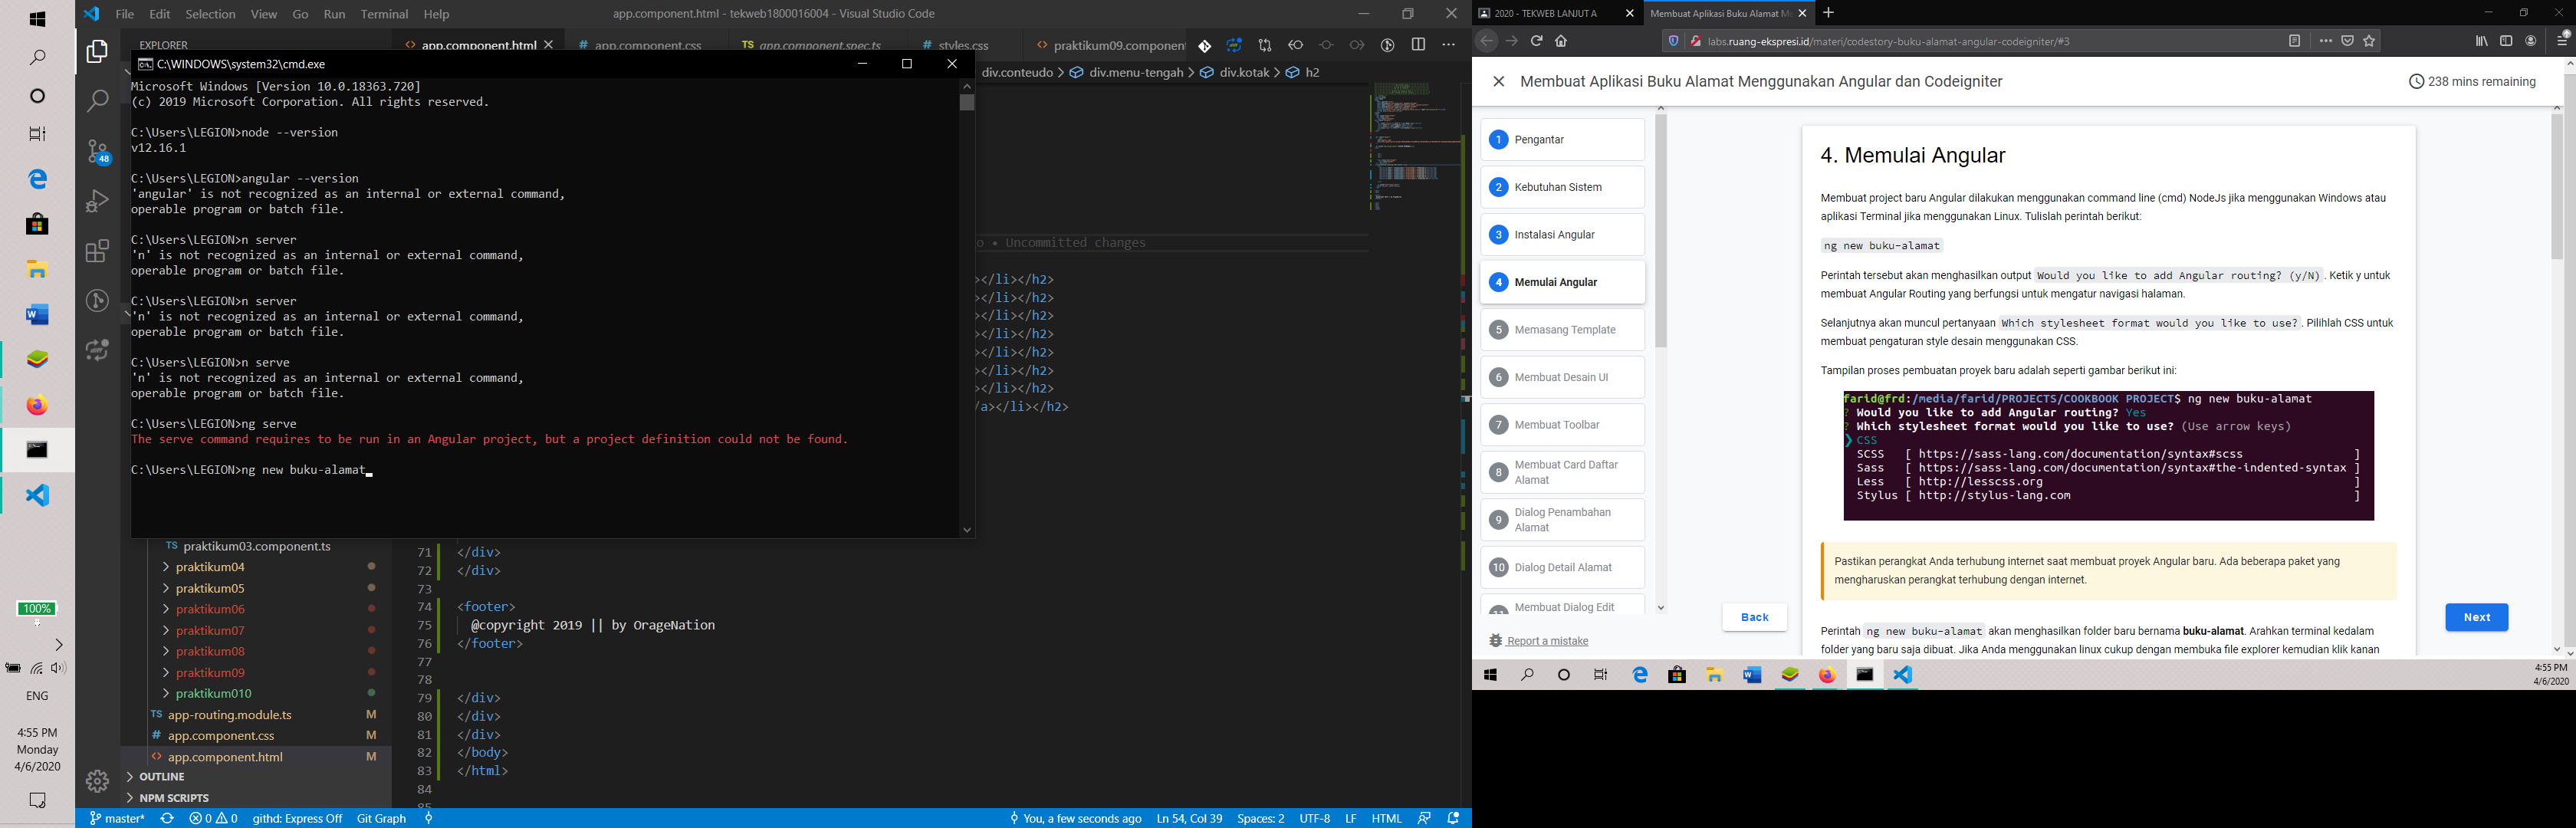Expand praktikum04 folder in explorer
Image resolution: width=2576 pixels, height=828 pixels.
[x=210, y=567]
